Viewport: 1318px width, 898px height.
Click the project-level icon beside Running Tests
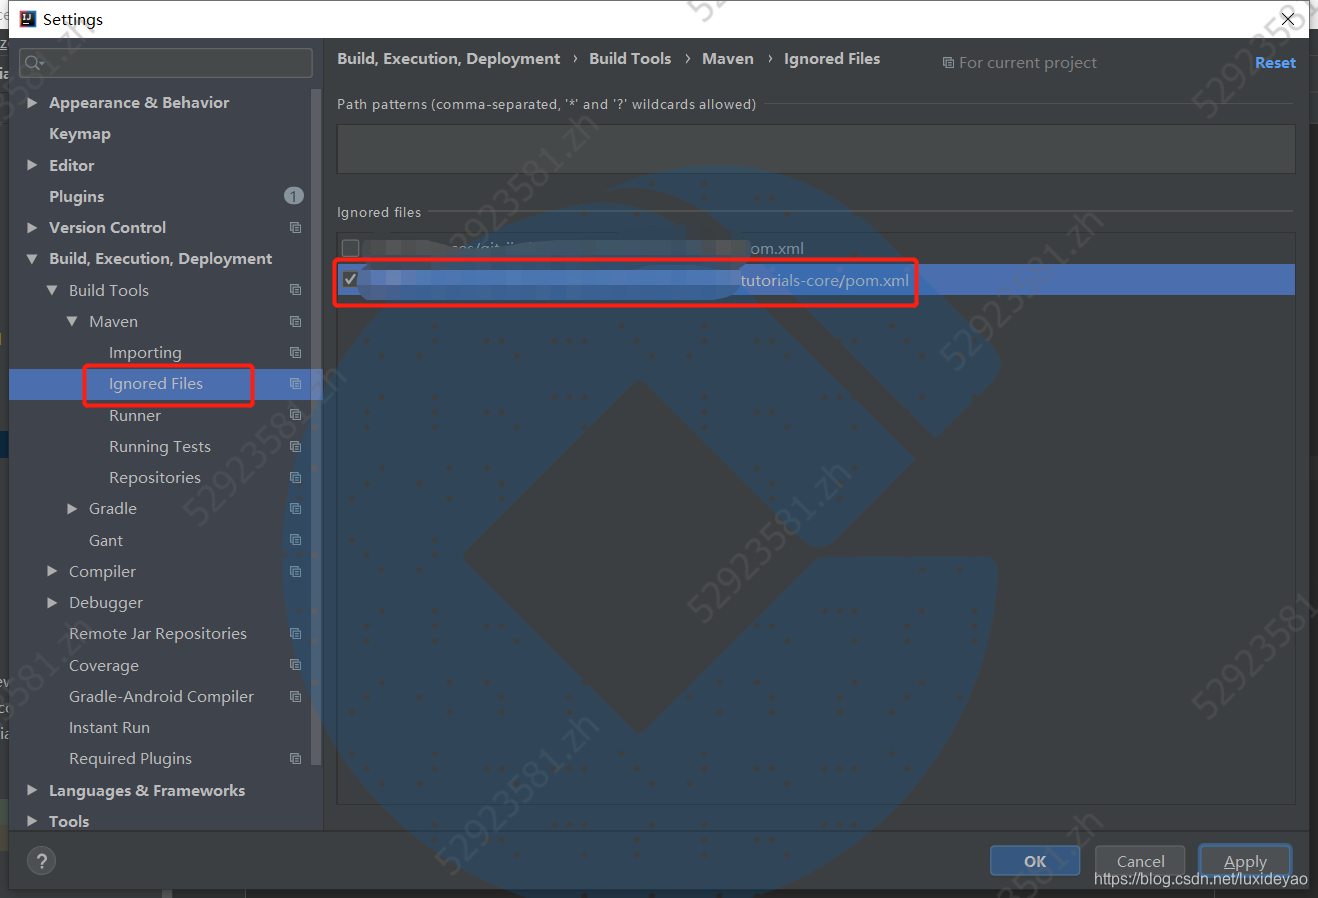click(295, 446)
